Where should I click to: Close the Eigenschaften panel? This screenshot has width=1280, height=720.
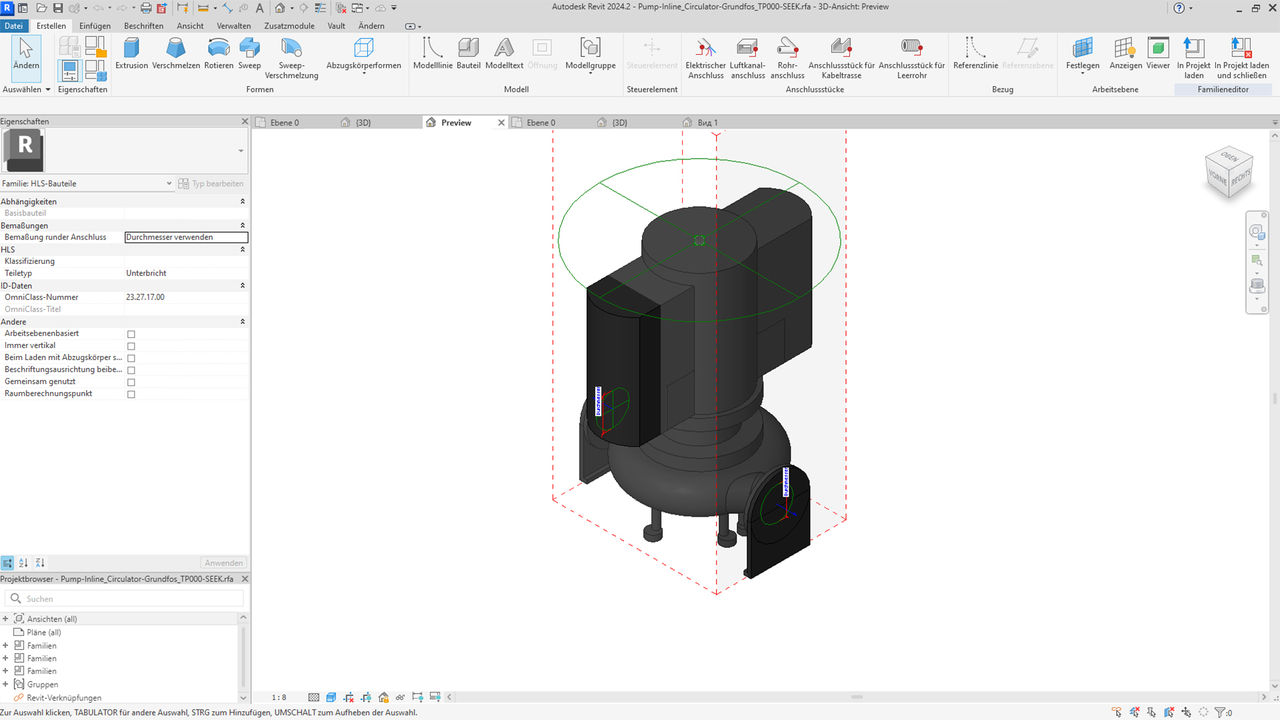244,121
